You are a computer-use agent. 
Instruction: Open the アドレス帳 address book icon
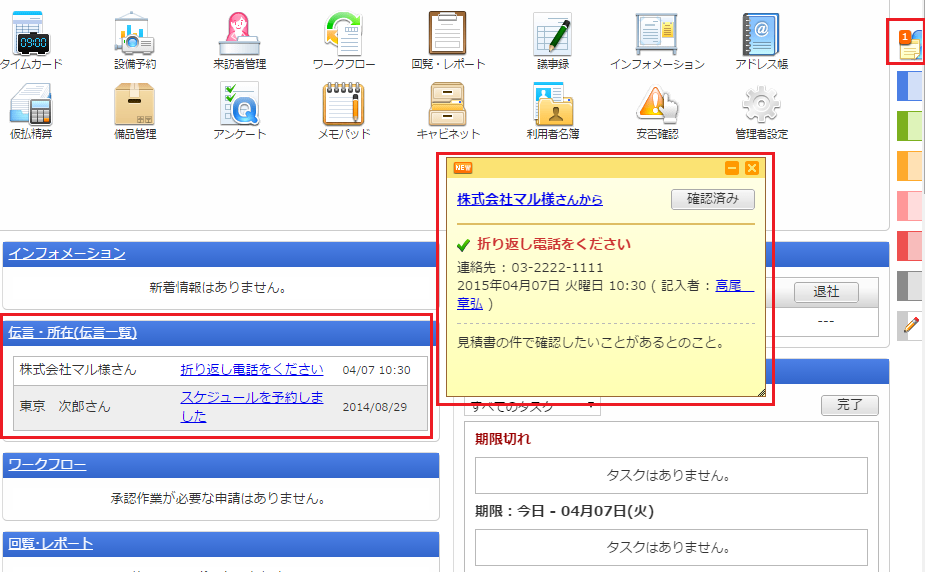[761, 36]
